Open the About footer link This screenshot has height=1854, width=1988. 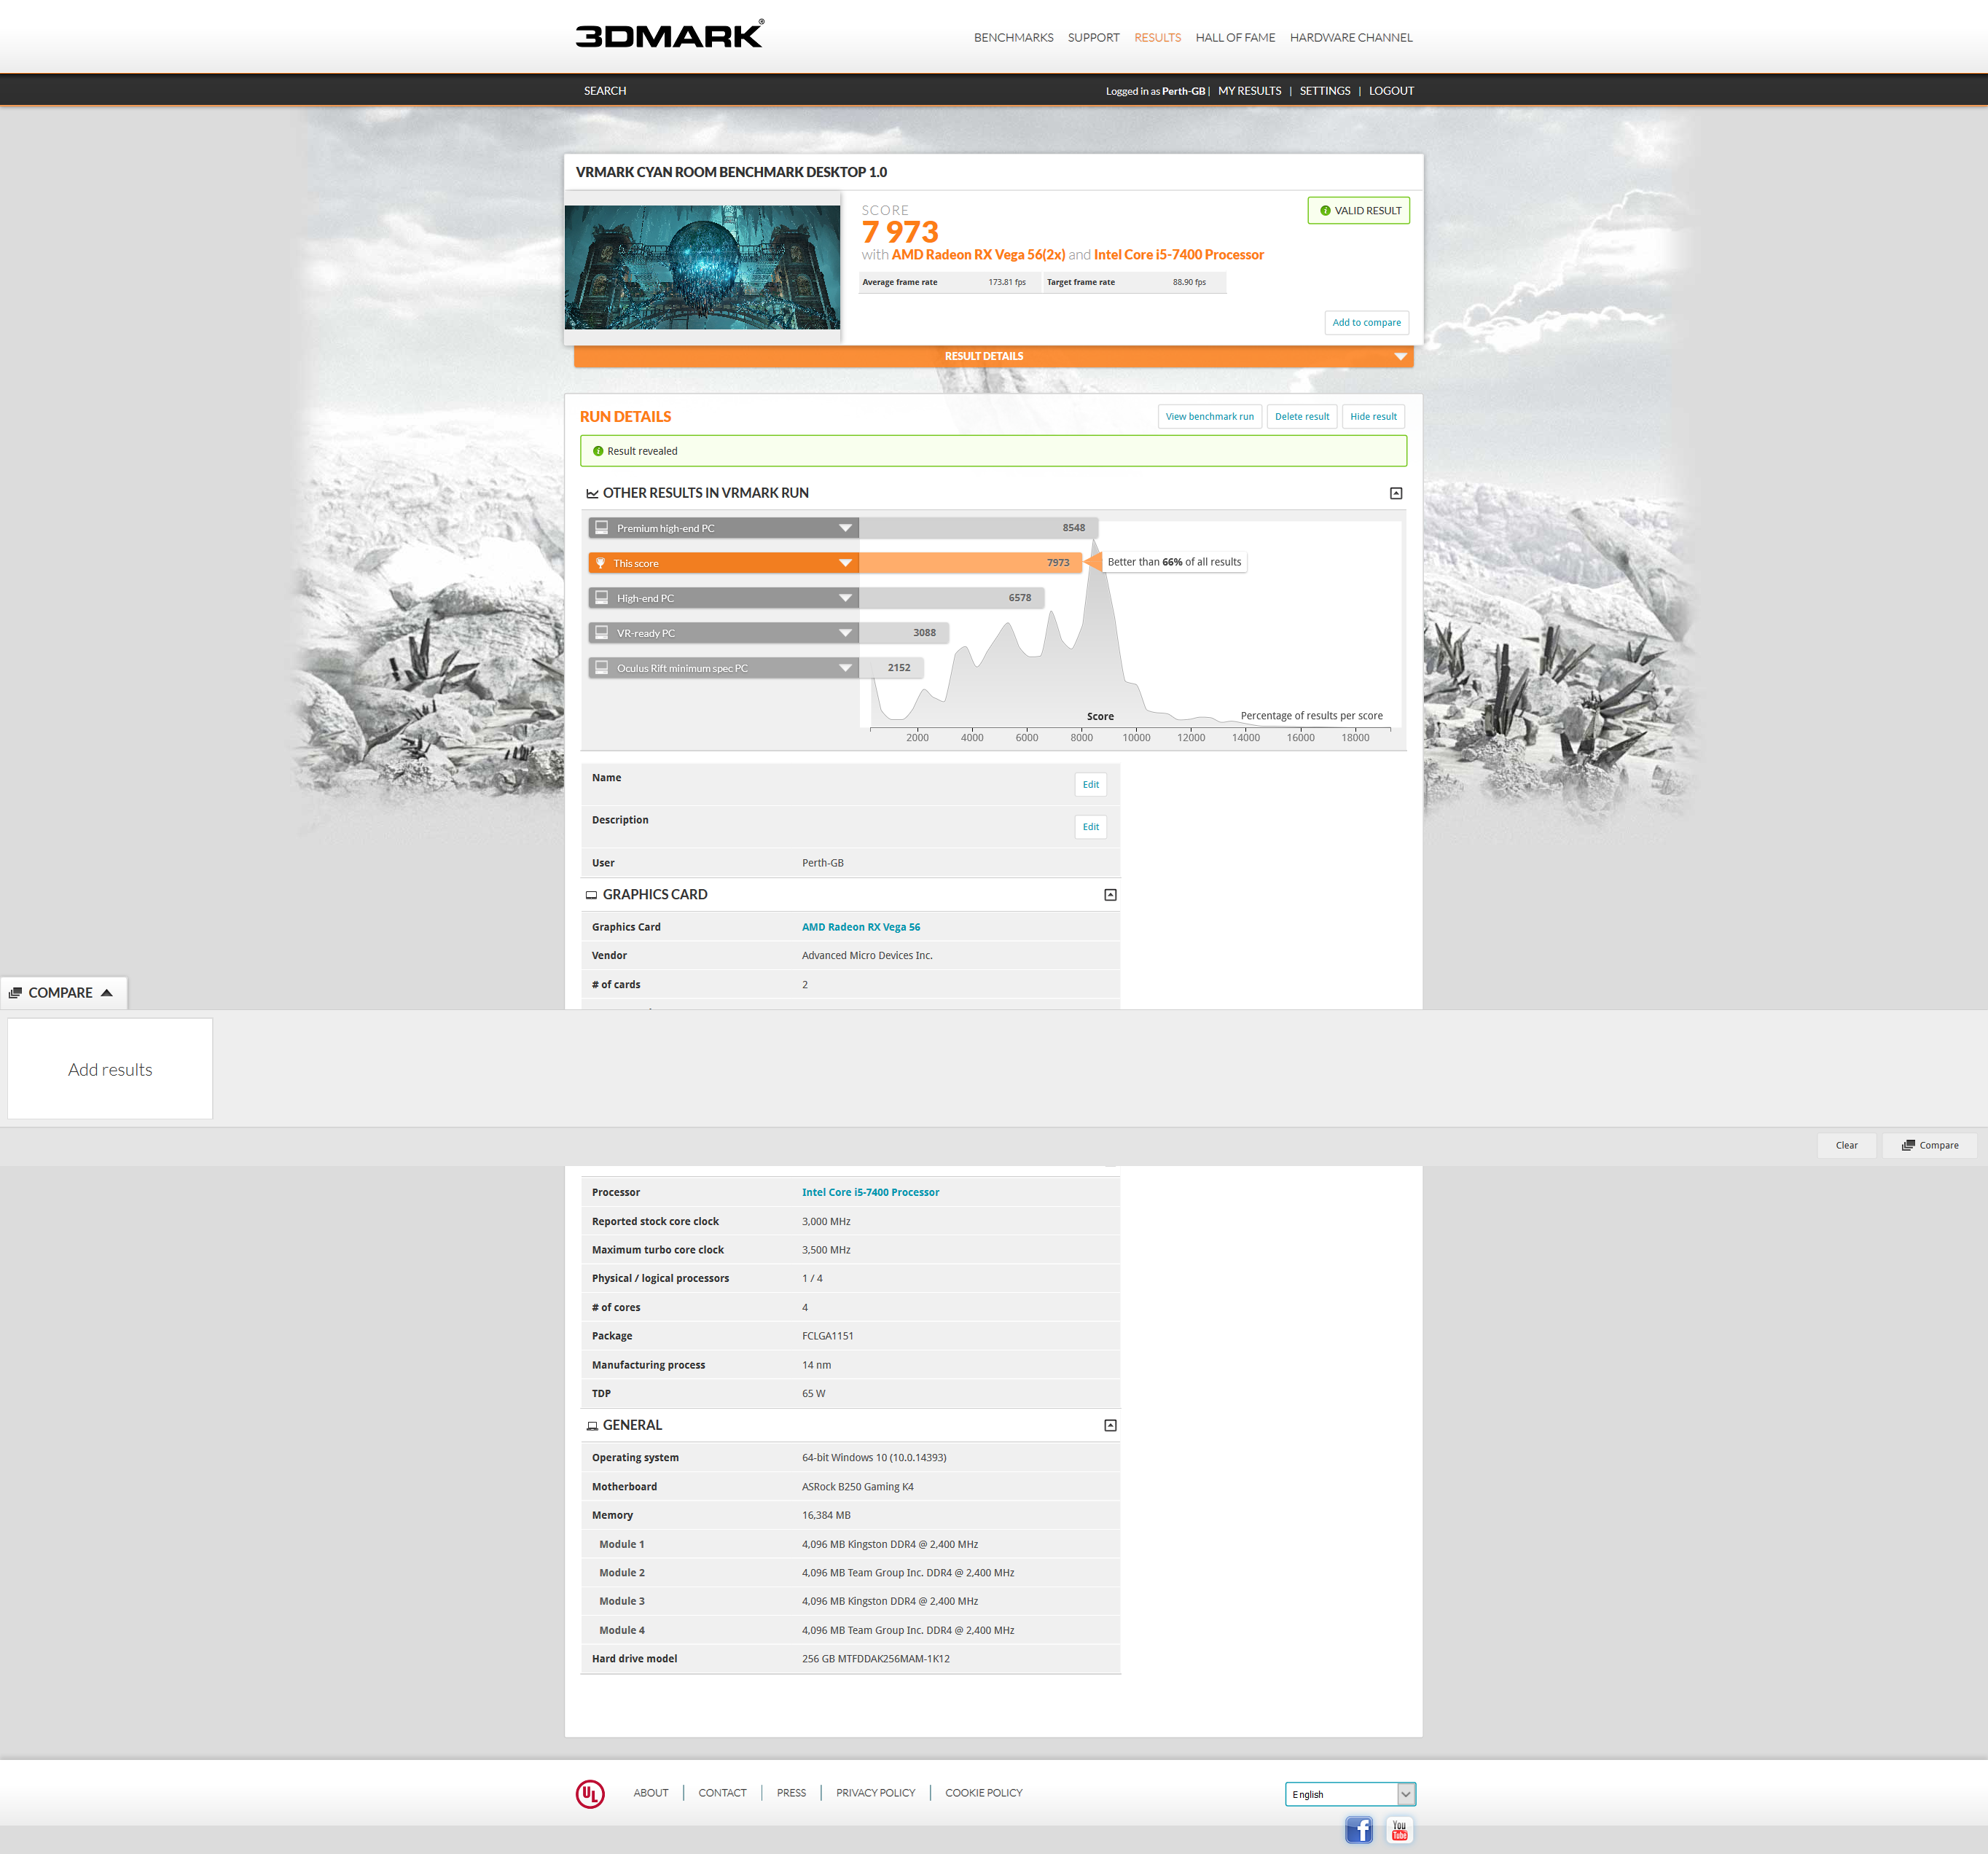[651, 1793]
